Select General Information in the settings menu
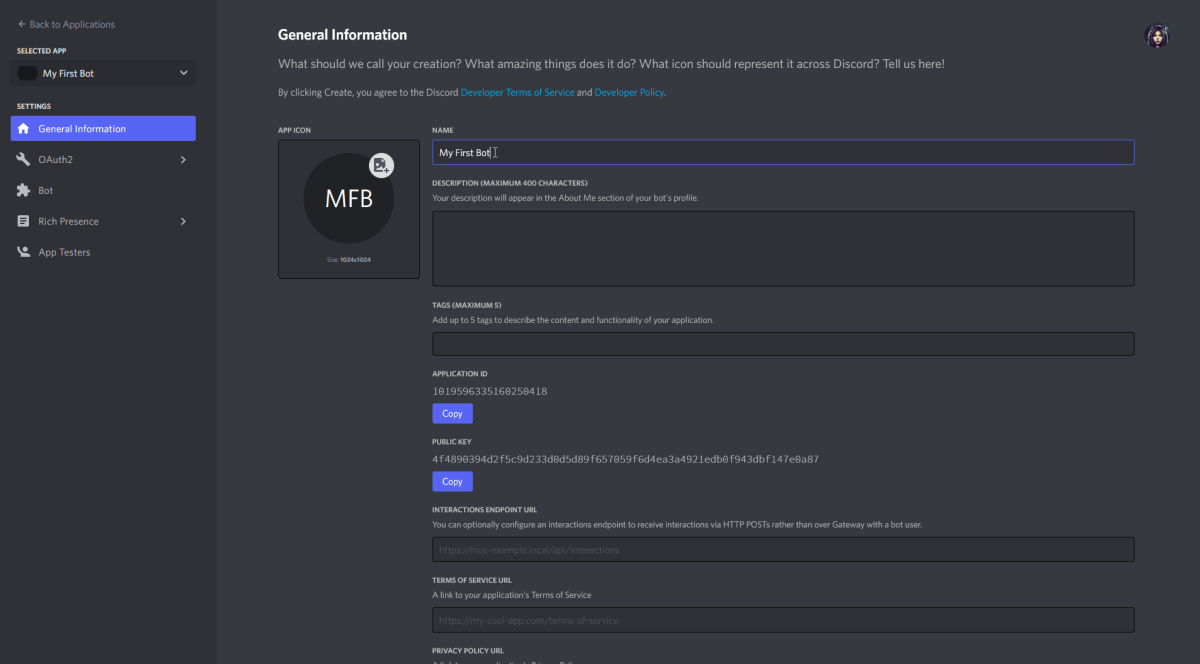 point(80,128)
